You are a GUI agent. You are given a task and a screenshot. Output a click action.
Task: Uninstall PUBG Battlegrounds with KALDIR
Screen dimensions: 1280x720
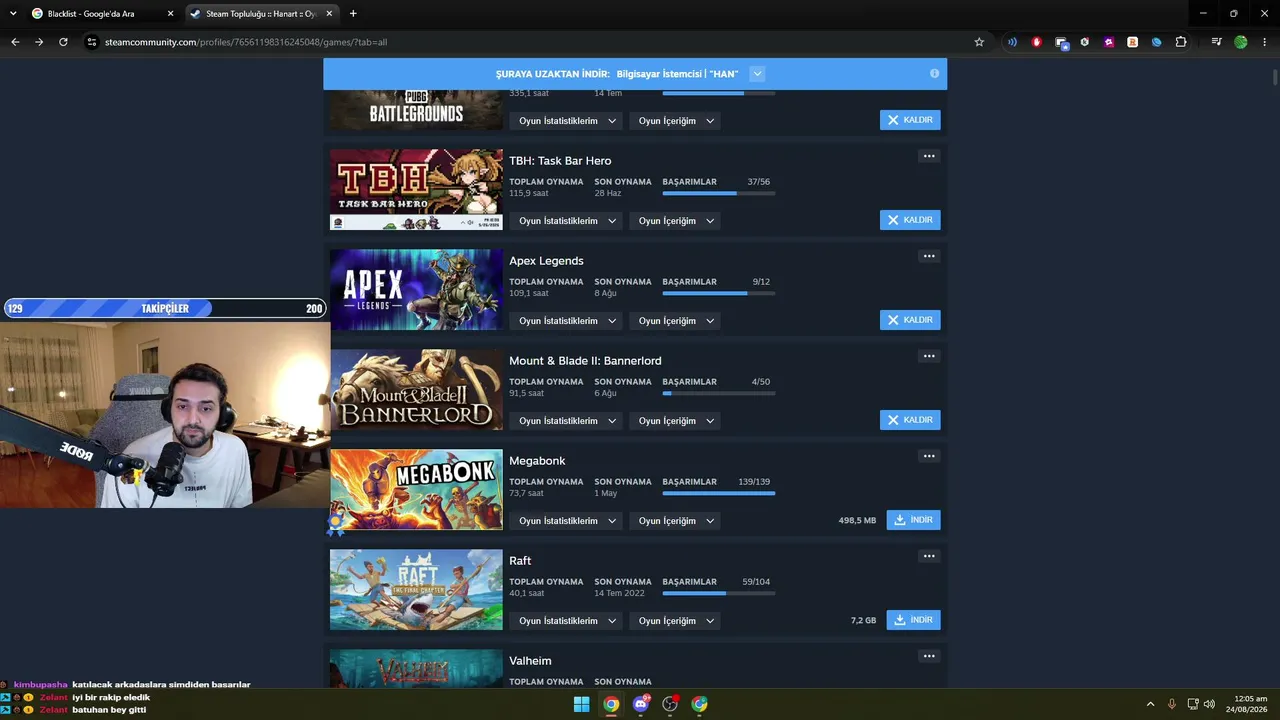[910, 120]
